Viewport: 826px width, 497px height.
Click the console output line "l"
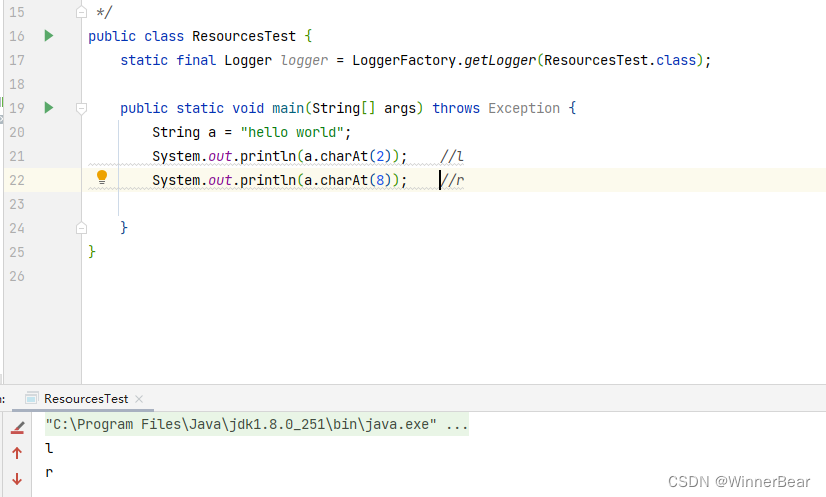pyautogui.click(x=49, y=449)
